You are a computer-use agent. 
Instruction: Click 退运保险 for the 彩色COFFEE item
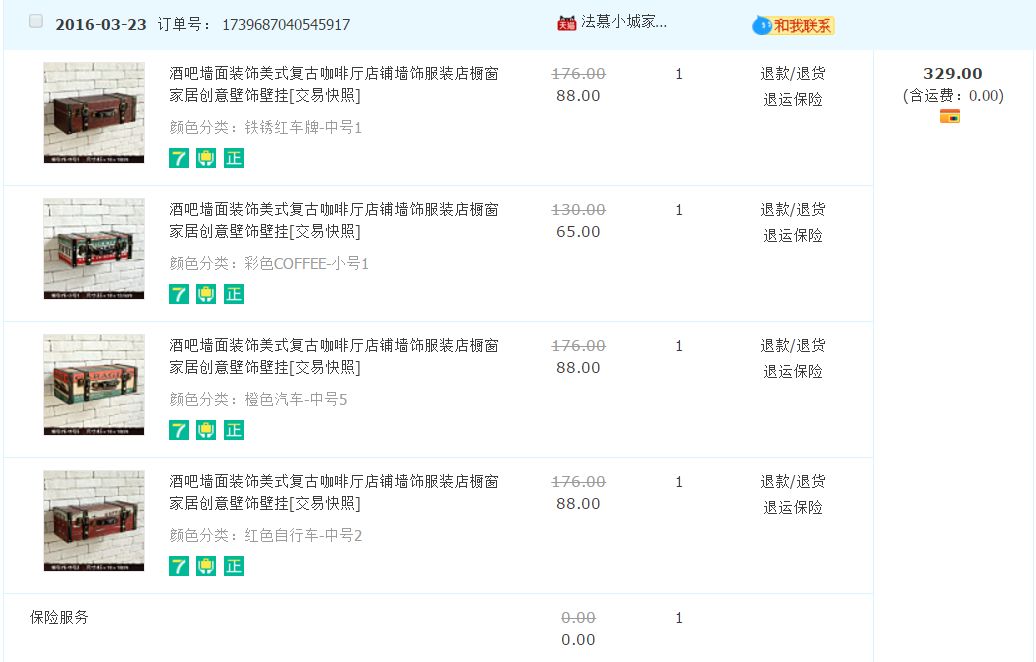pyautogui.click(x=792, y=235)
